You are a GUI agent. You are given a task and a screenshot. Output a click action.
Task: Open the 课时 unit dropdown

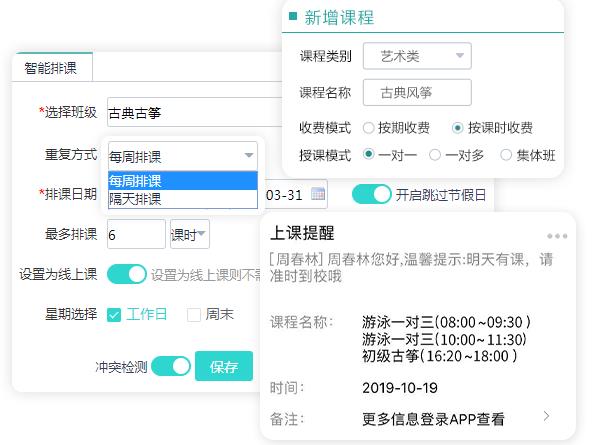coord(189,234)
